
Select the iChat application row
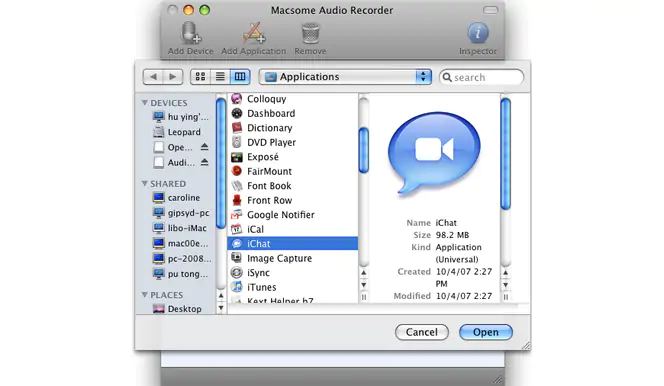293,244
